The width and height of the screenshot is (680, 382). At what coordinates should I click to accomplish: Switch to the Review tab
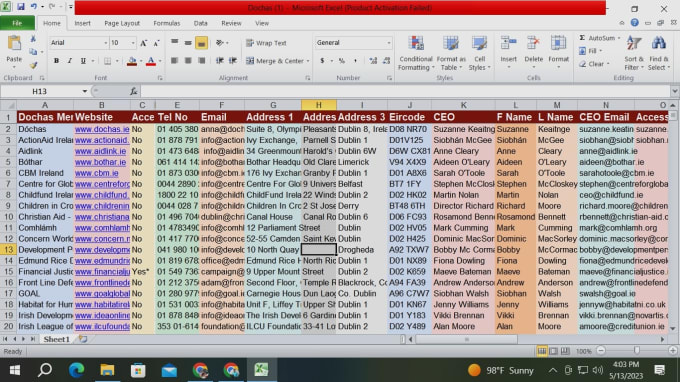pyautogui.click(x=231, y=23)
